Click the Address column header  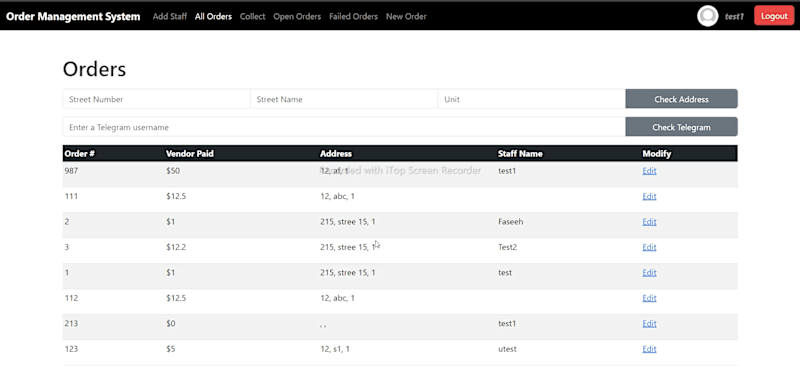(x=336, y=154)
